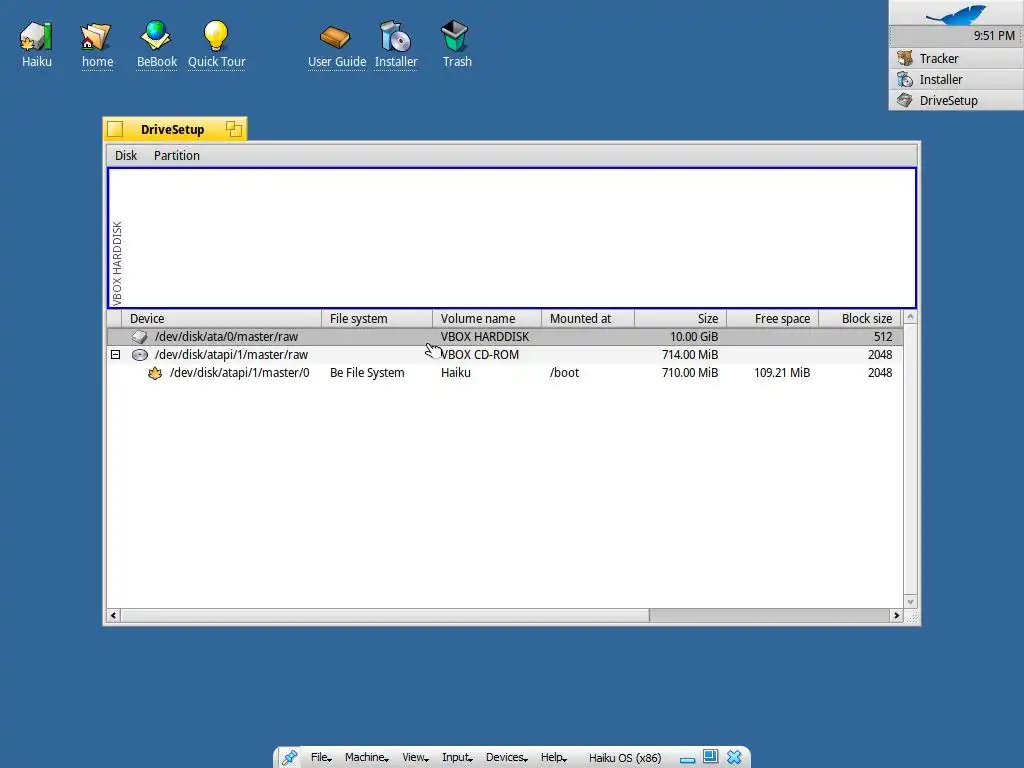Image resolution: width=1024 pixels, height=768 pixels.
Task: Click the Size column header
Action: 680,319
